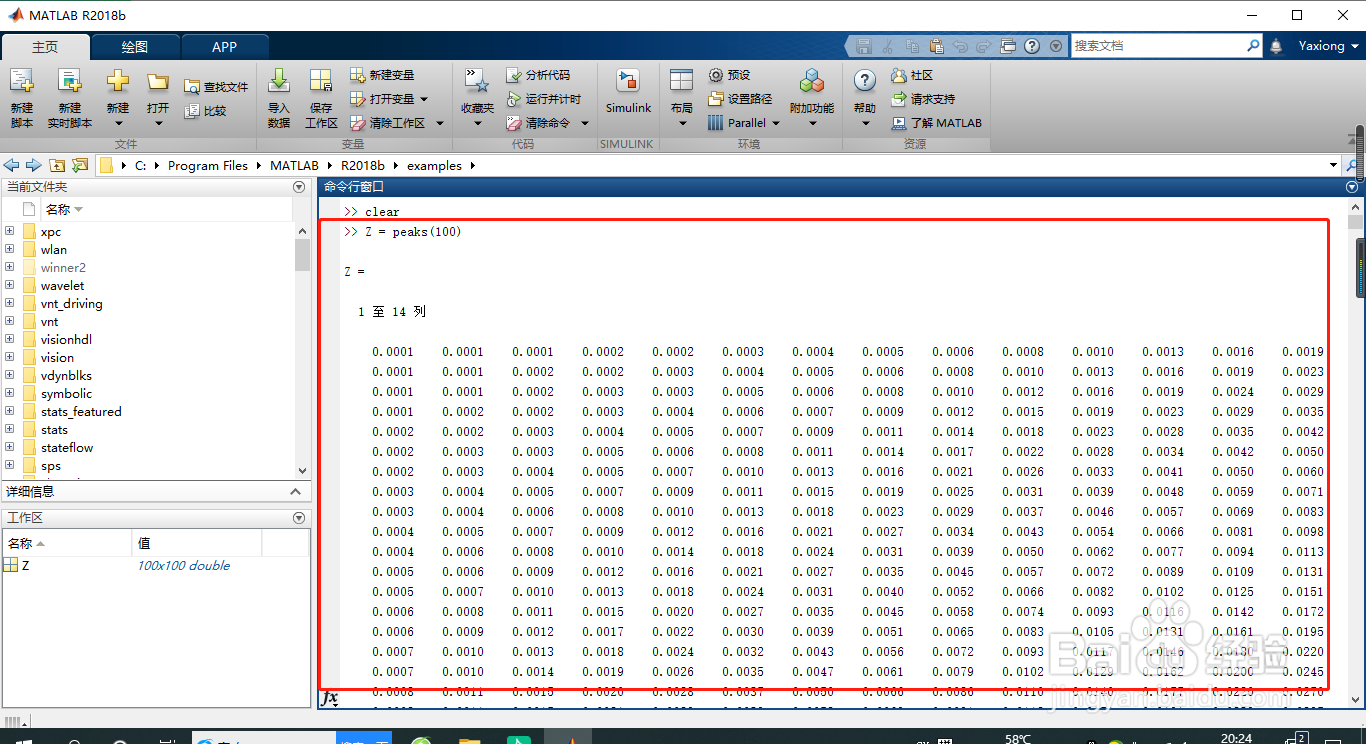The width and height of the screenshot is (1366, 744).
Task: Expand the vision folder
Action: [10, 357]
